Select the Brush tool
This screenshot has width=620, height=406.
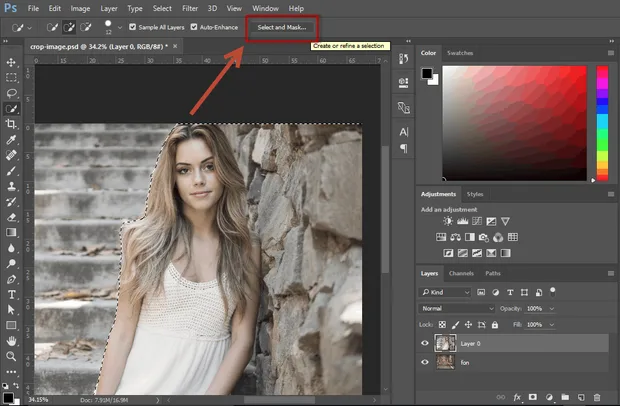(11, 171)
